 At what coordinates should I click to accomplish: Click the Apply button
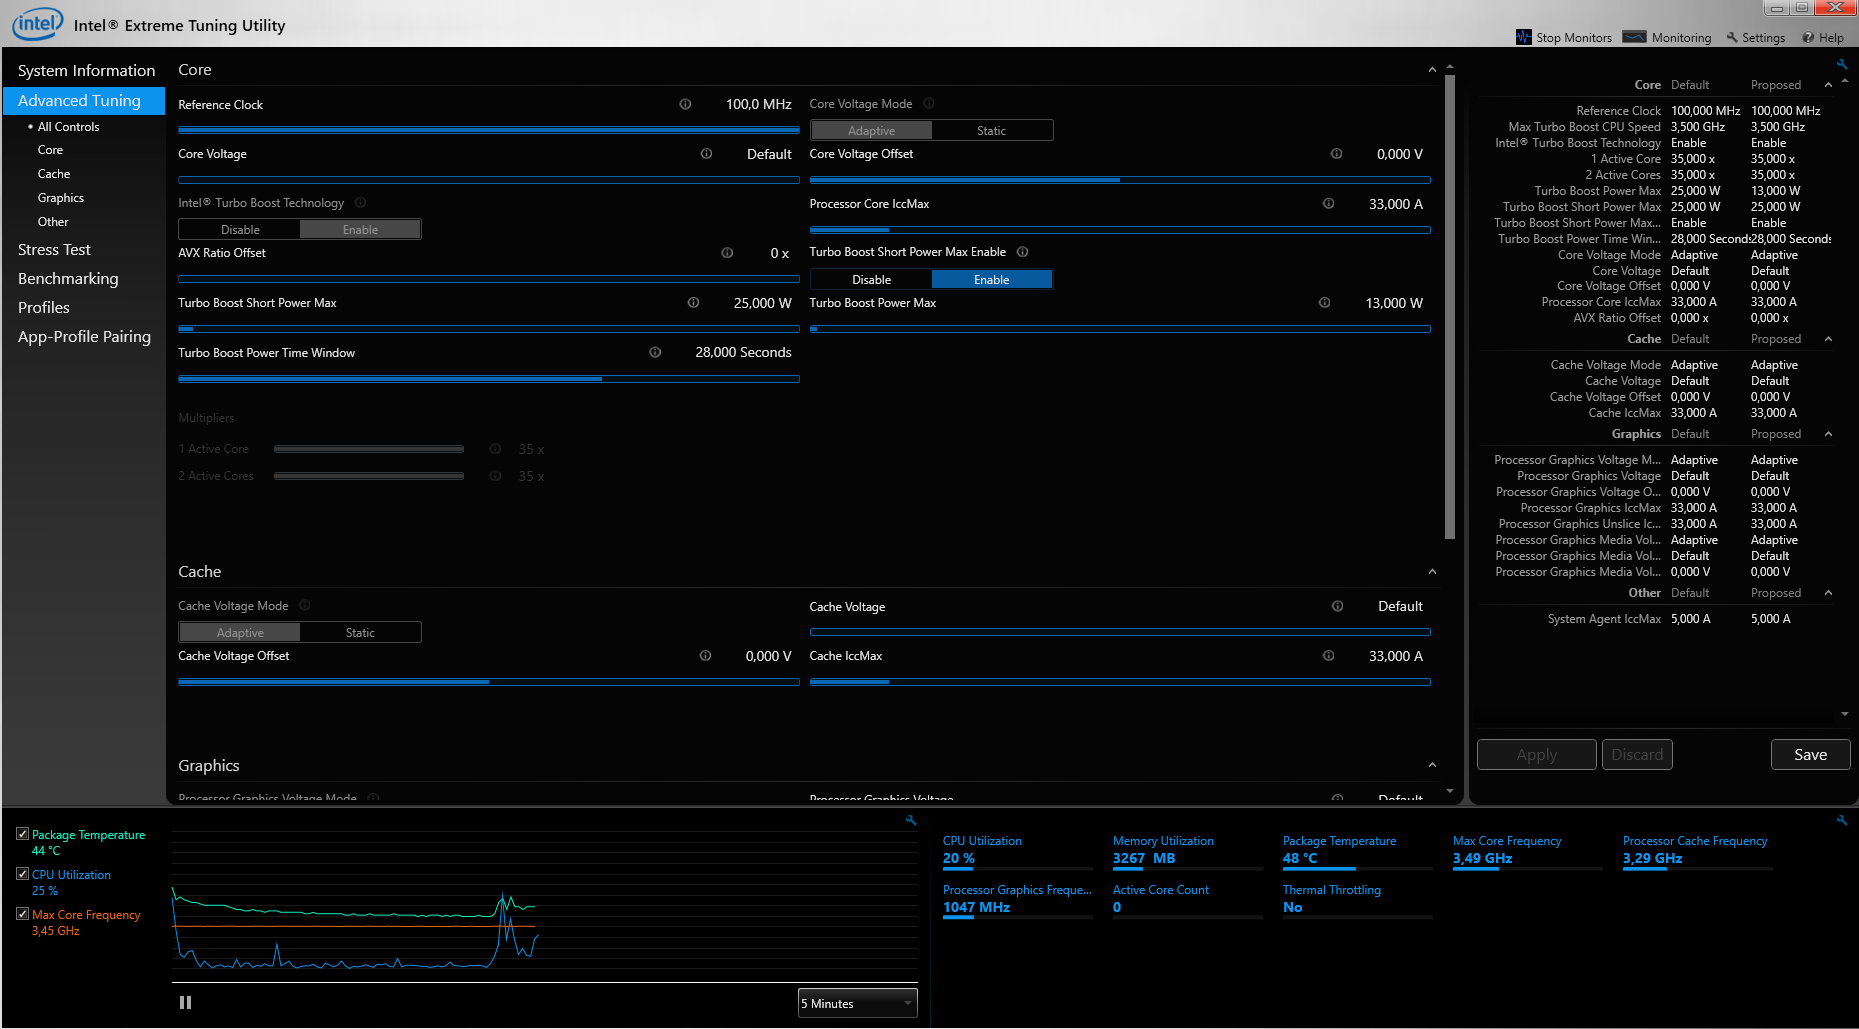[x=1536, y=755]
